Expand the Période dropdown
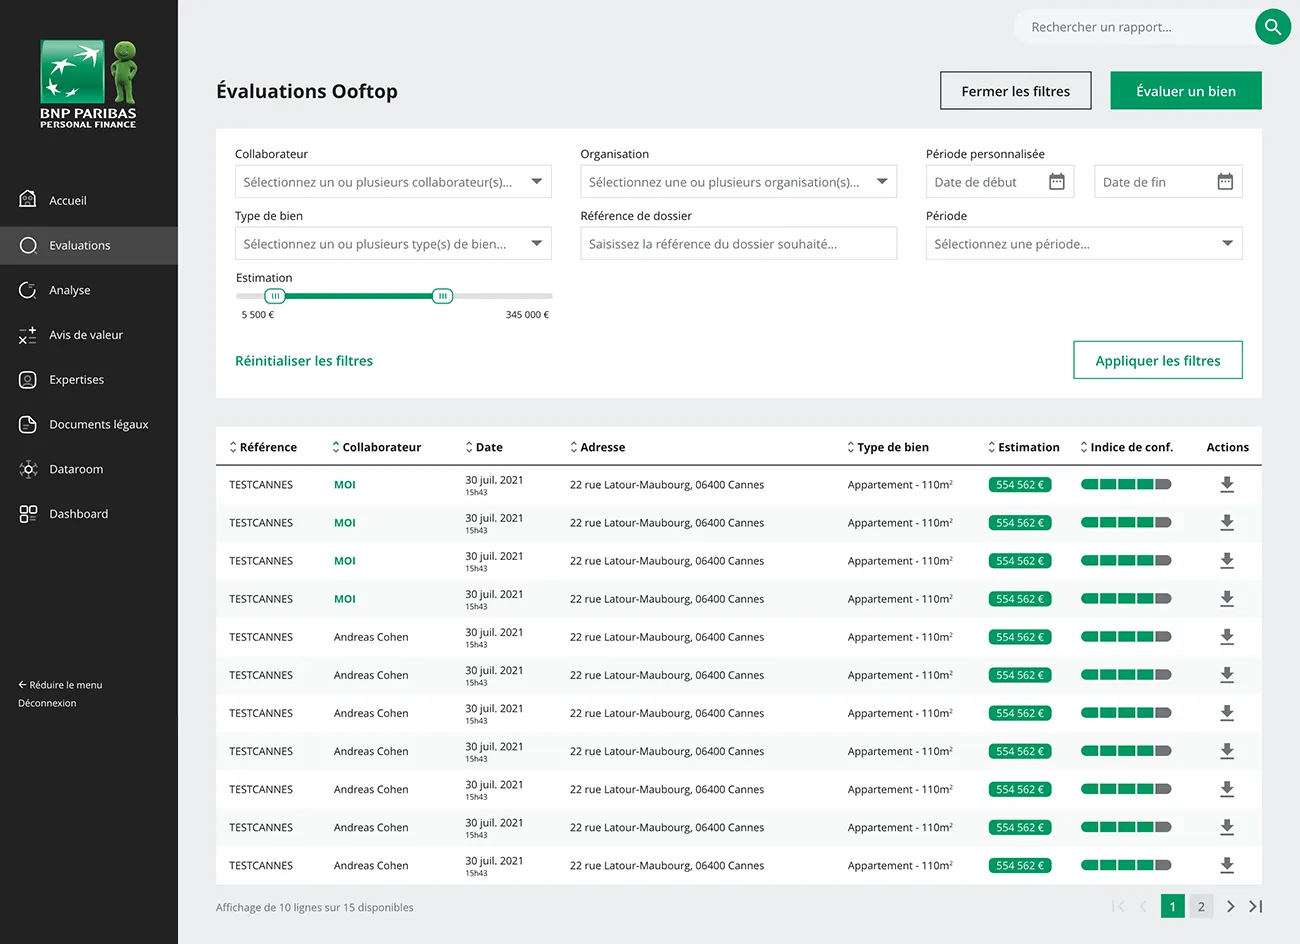 click(x=1083, y=244)
